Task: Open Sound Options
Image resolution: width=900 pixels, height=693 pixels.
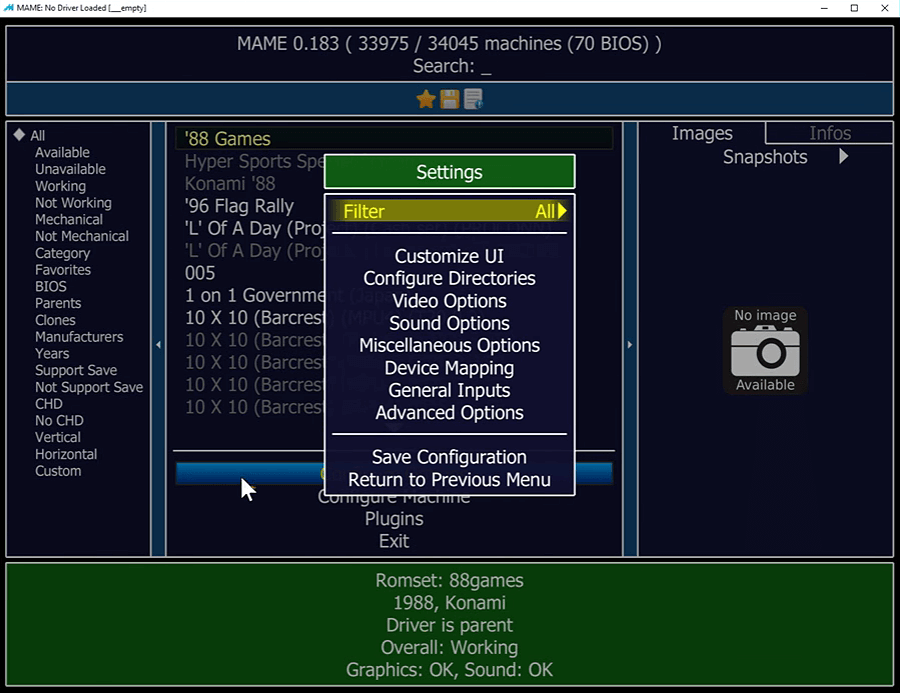Action: 449,323
